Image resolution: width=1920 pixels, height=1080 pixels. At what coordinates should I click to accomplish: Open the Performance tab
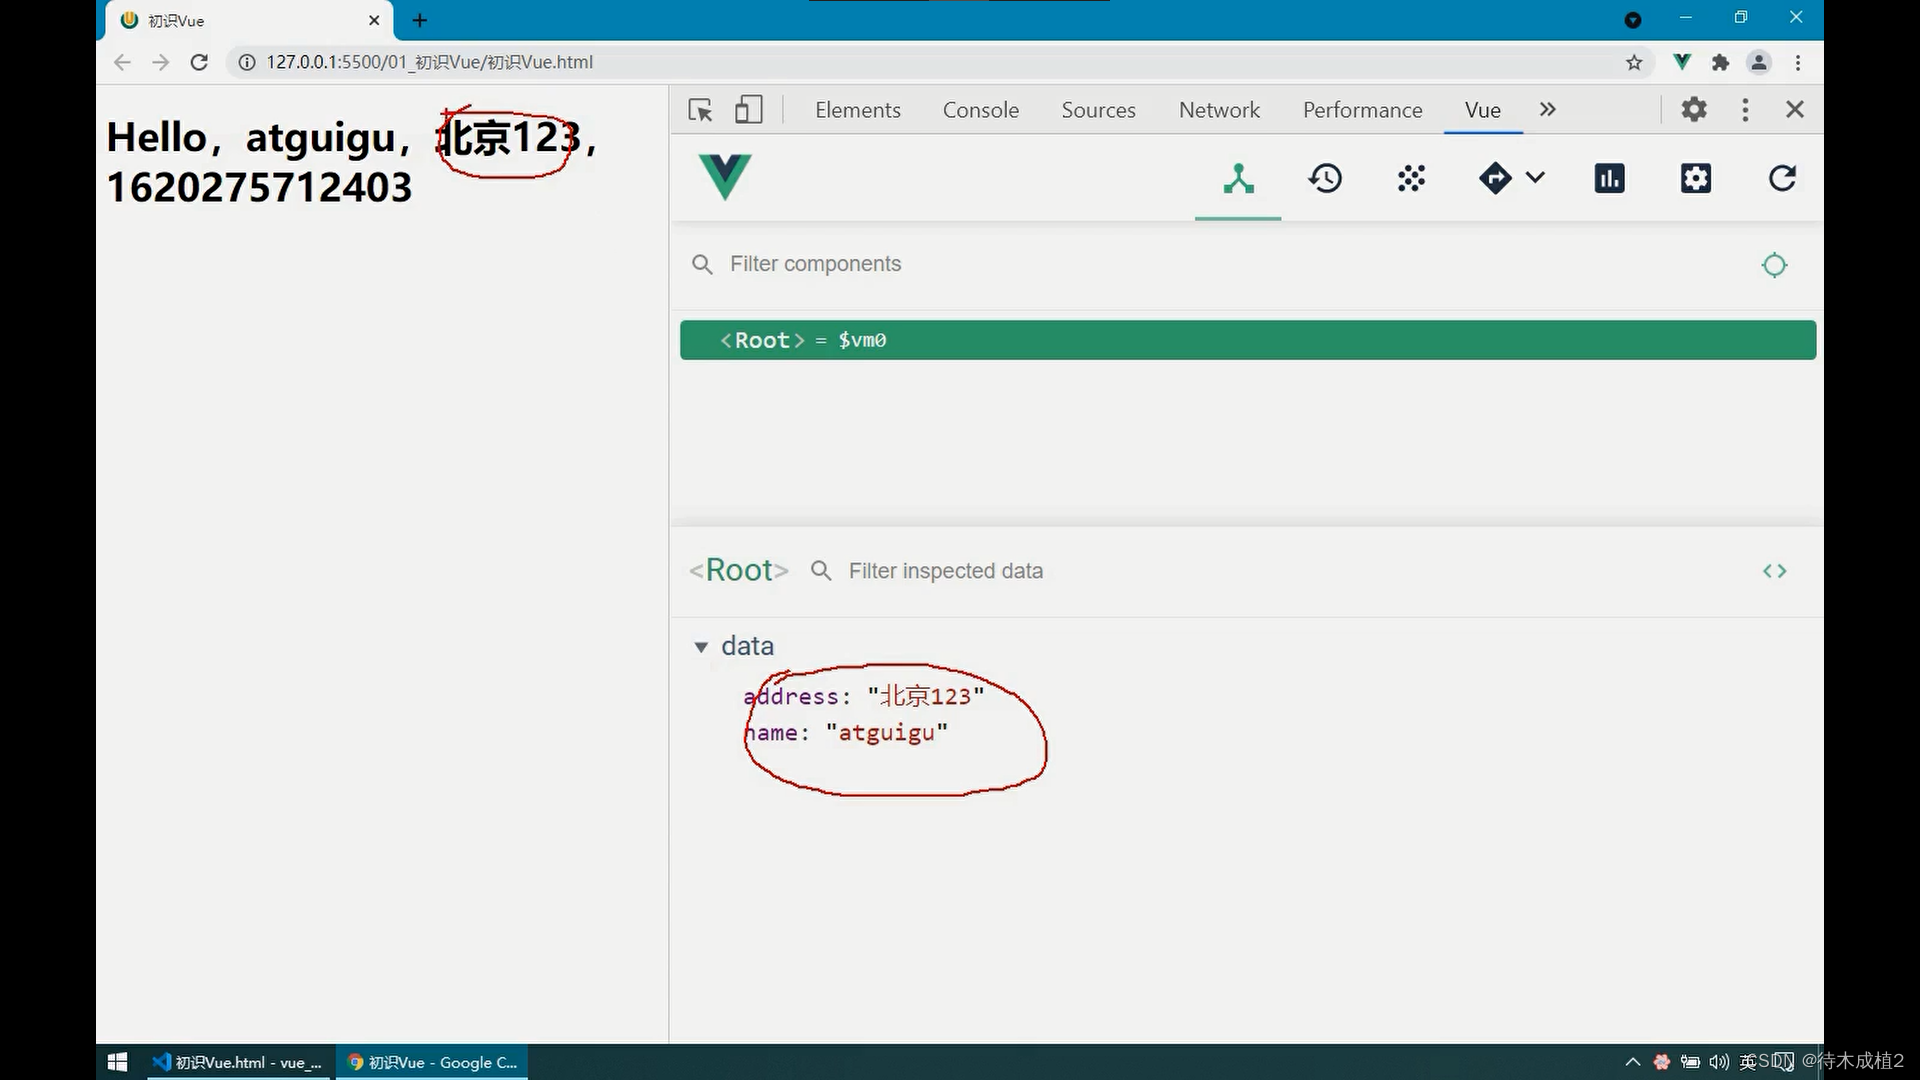1362,110
